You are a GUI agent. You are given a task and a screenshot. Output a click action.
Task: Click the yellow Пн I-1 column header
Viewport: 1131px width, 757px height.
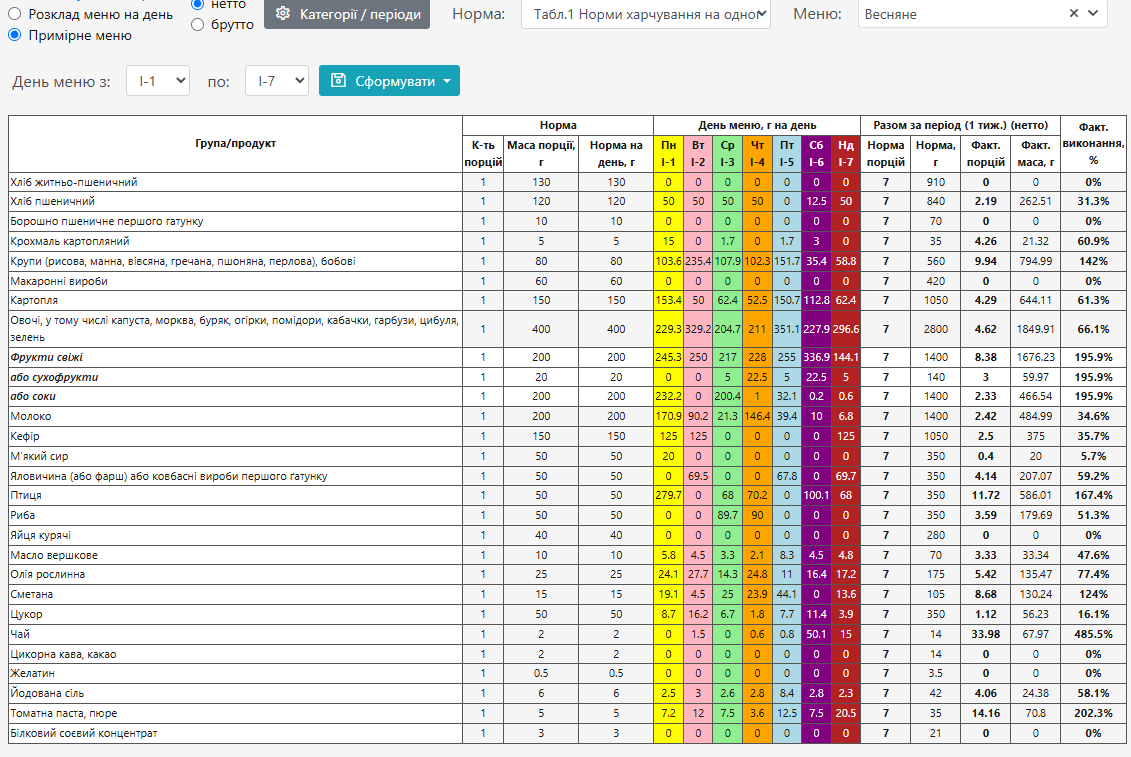coord(668,154)
